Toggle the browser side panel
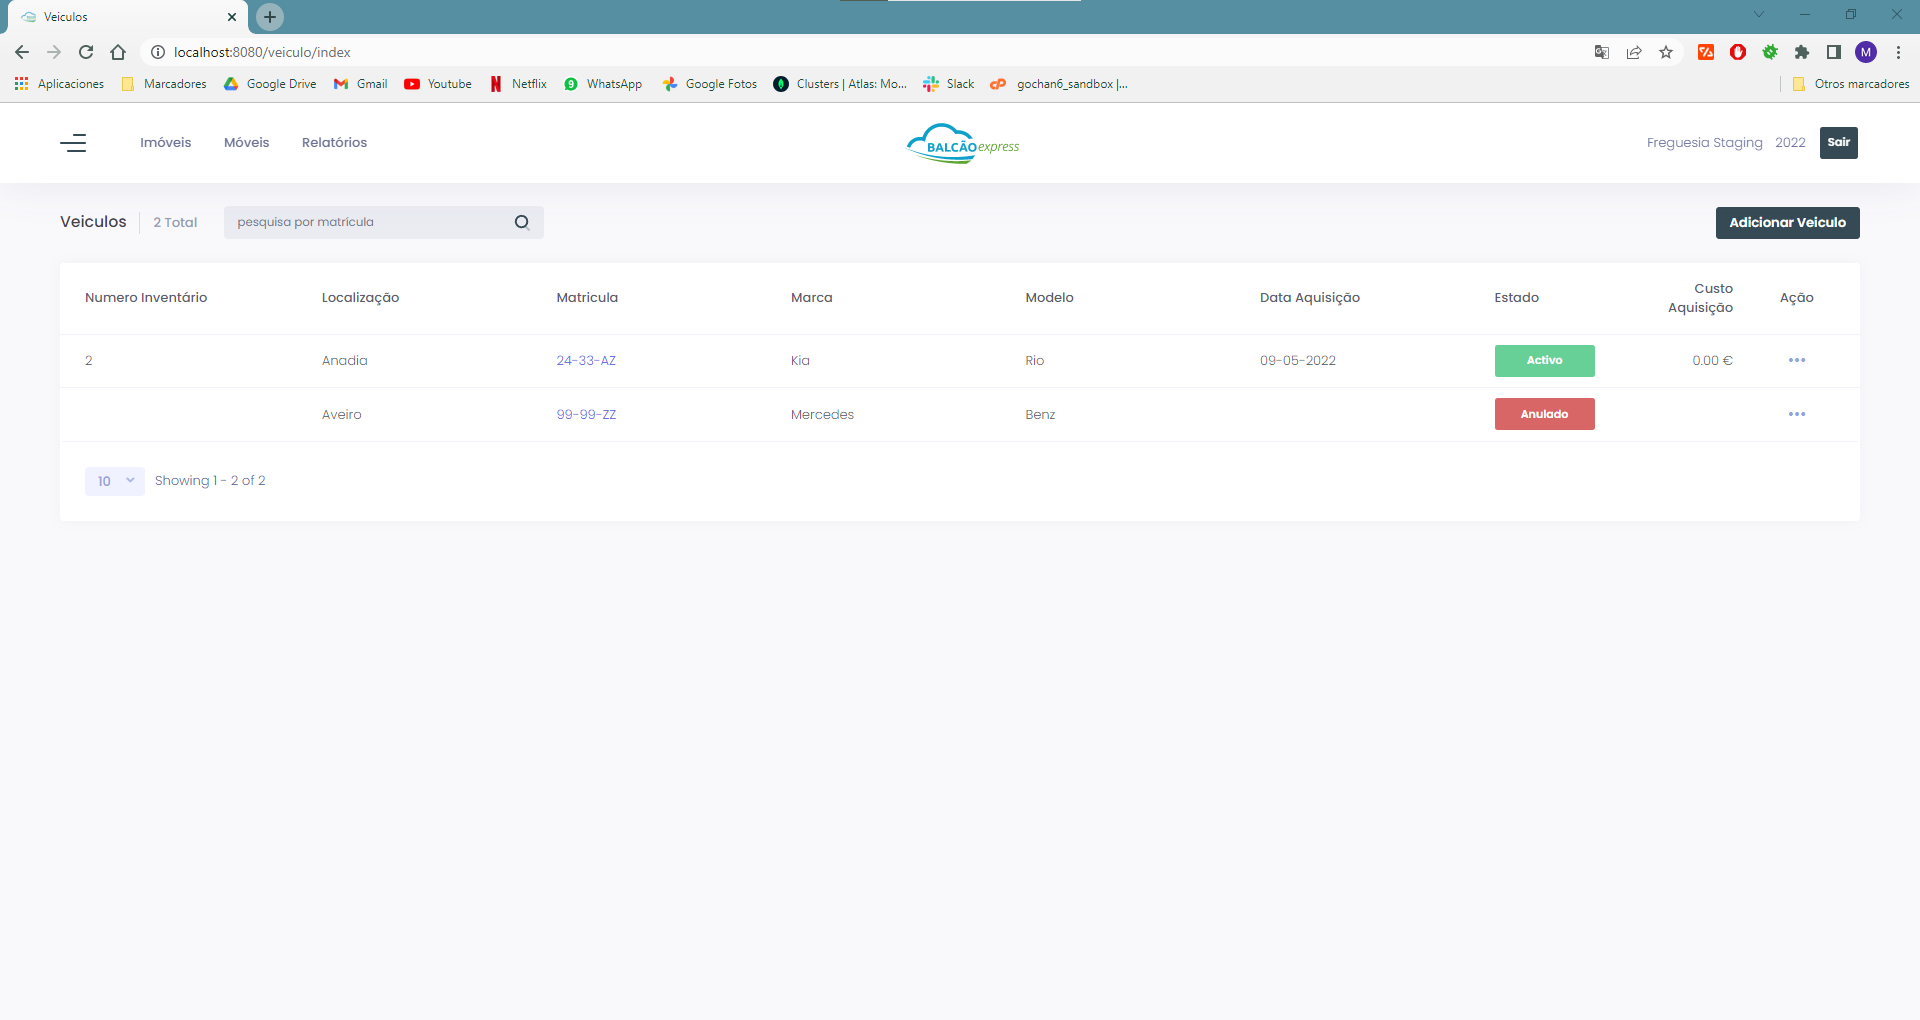This screenshot has width=1920, height=1020. 1834,52
